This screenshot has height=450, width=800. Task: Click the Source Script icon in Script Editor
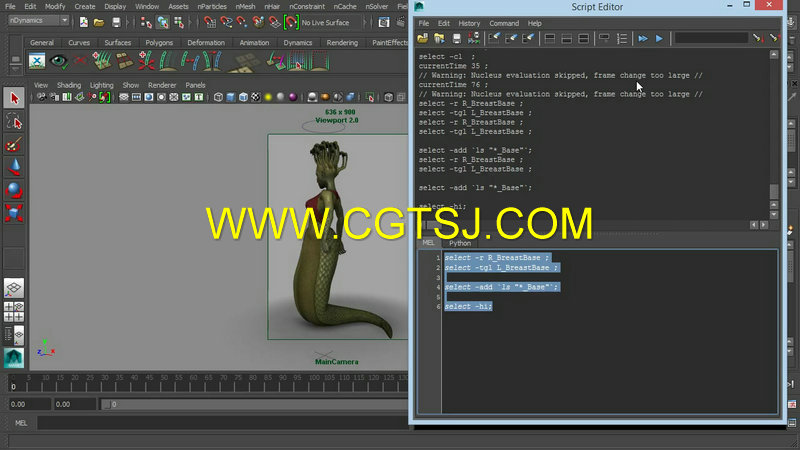(x=439, y=38)
